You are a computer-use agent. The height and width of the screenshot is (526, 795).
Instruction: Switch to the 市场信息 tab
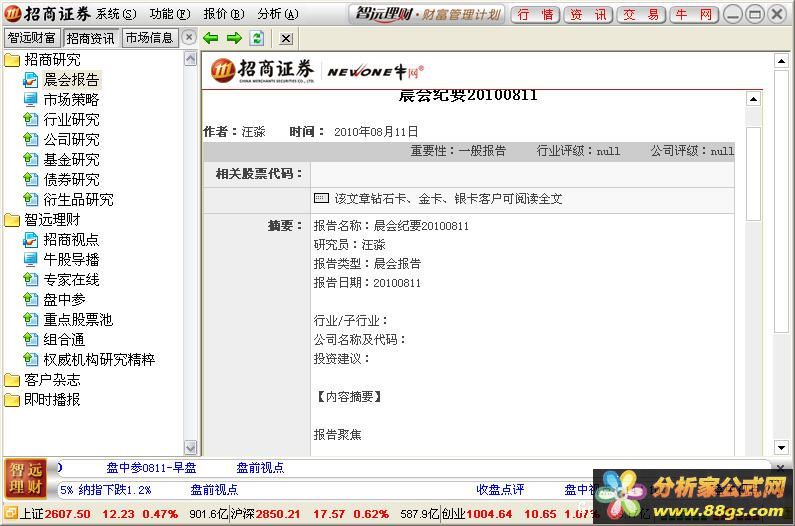click(150, 38)
